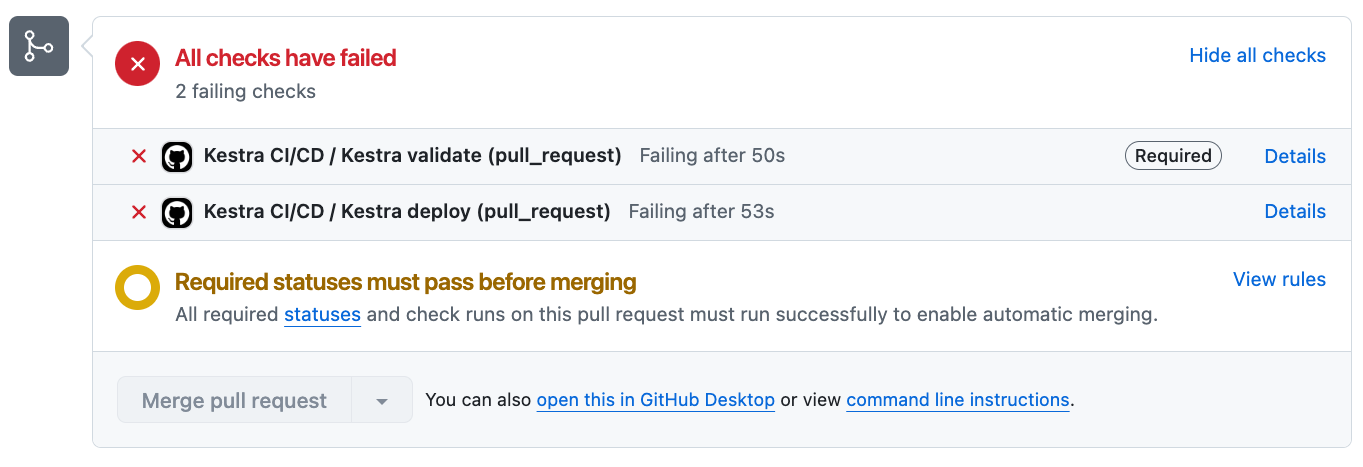Image resolution: width=1363 pixels, height=467 pixels.
Task: Click GitHub logo next to Kestra validate
Action: pos(177,156)
